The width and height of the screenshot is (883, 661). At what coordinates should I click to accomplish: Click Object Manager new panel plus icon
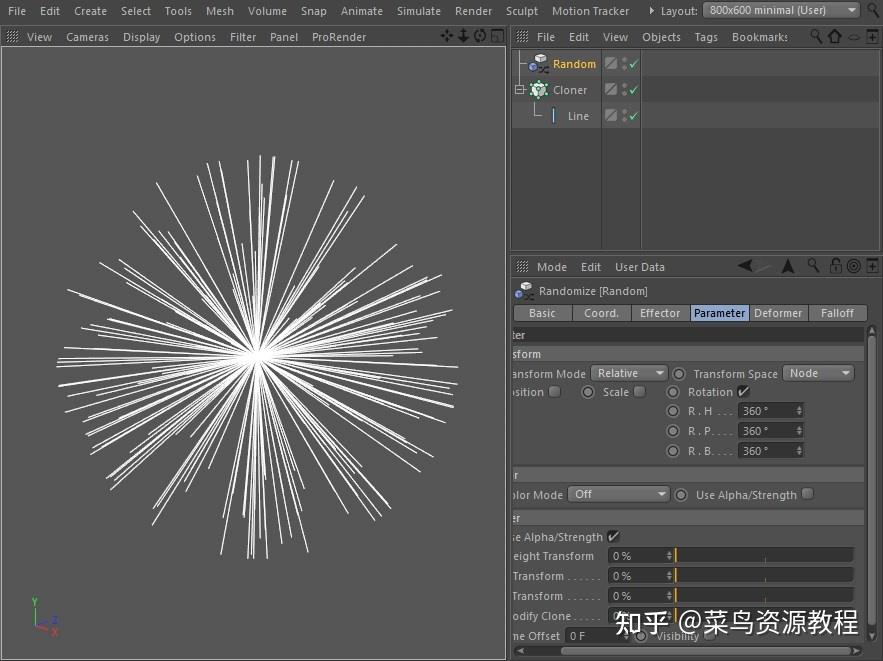[872, 37]
